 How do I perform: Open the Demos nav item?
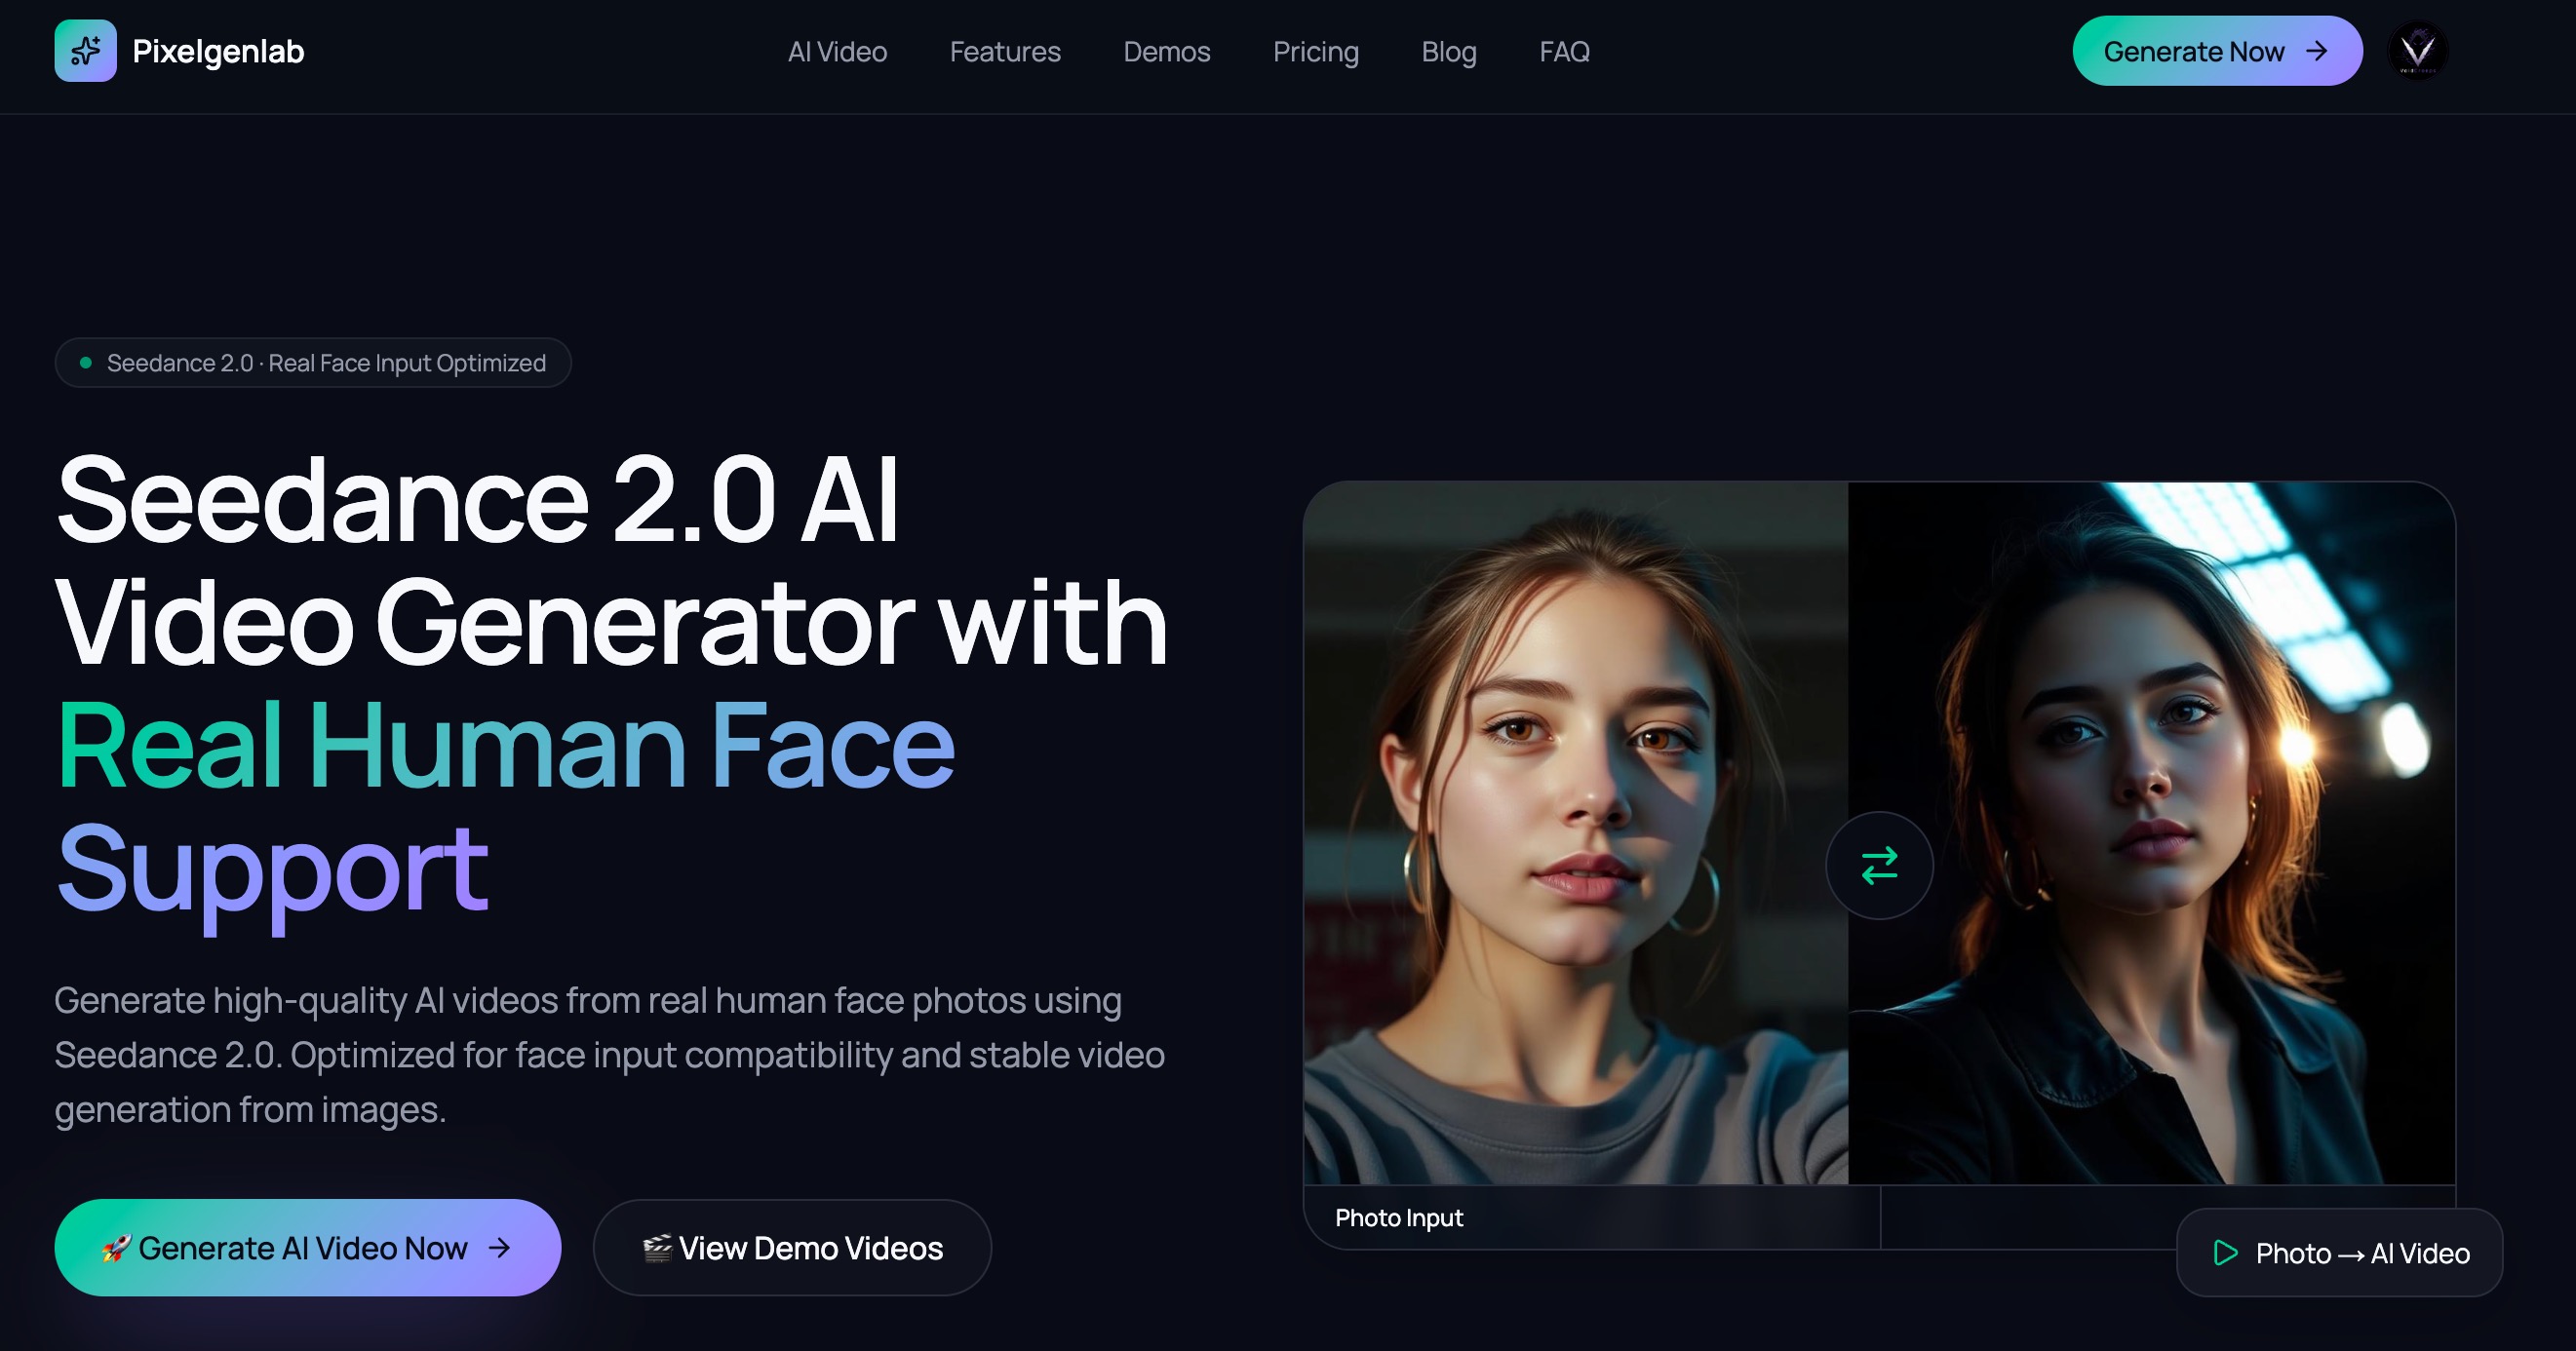(x=1167, y=52)
